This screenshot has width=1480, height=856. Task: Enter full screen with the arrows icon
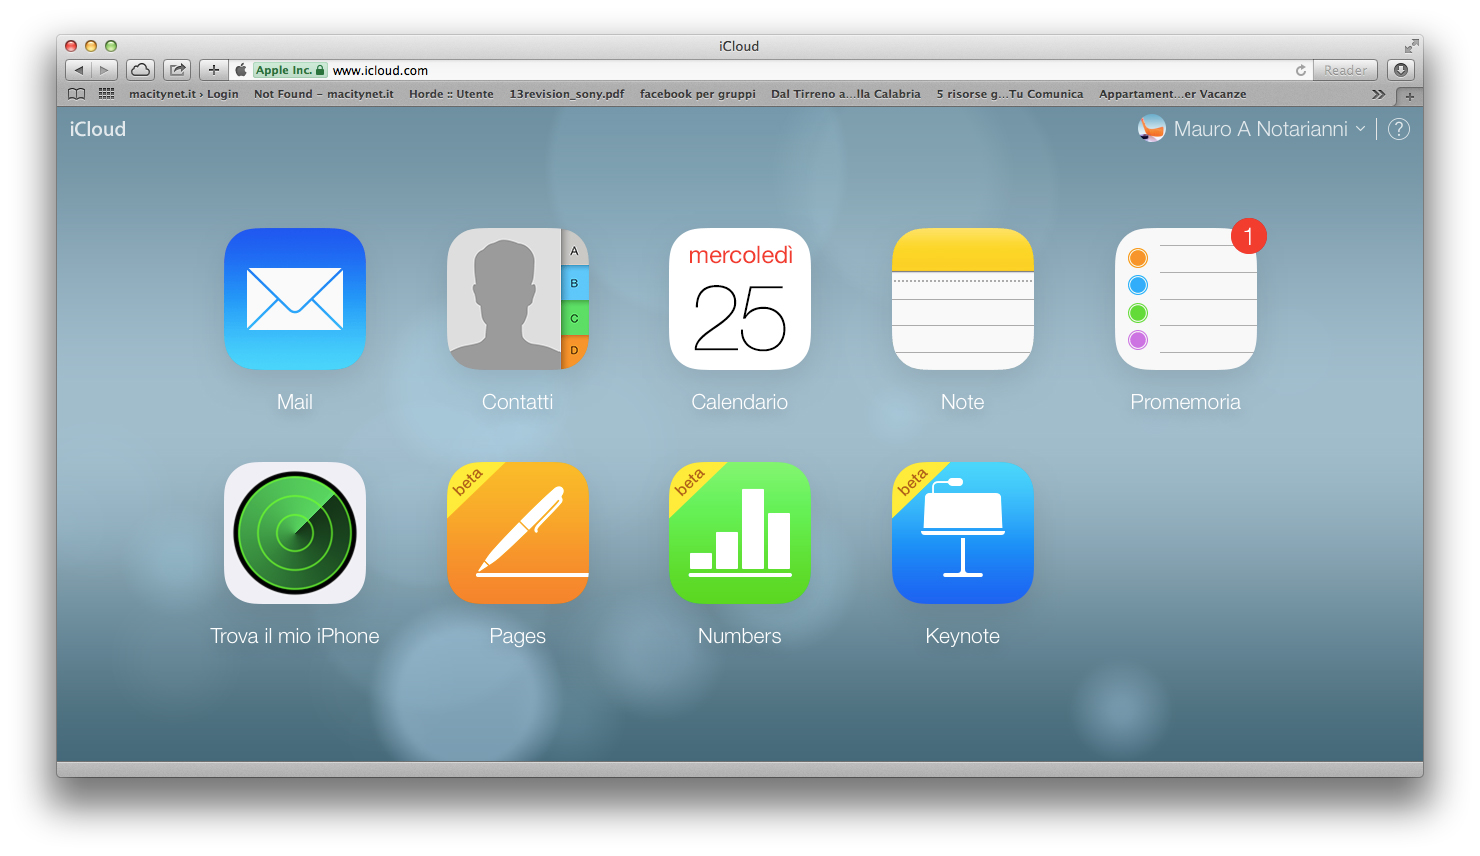pyautogui.click(x=1411, y=46)
